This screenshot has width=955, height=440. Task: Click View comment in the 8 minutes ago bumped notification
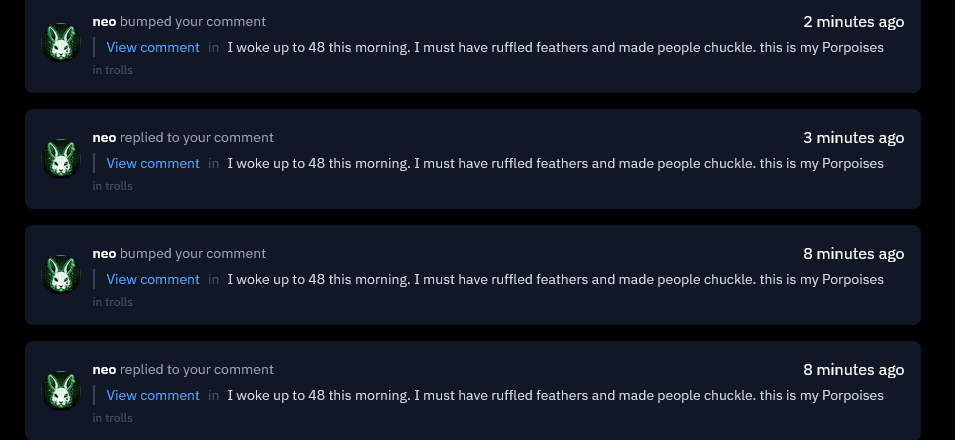click(153, 279)
